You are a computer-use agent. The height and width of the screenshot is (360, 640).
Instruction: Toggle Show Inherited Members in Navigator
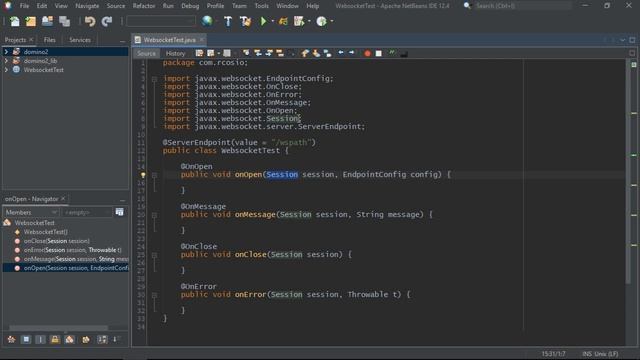pyautogui.click(x=11, y=340)
